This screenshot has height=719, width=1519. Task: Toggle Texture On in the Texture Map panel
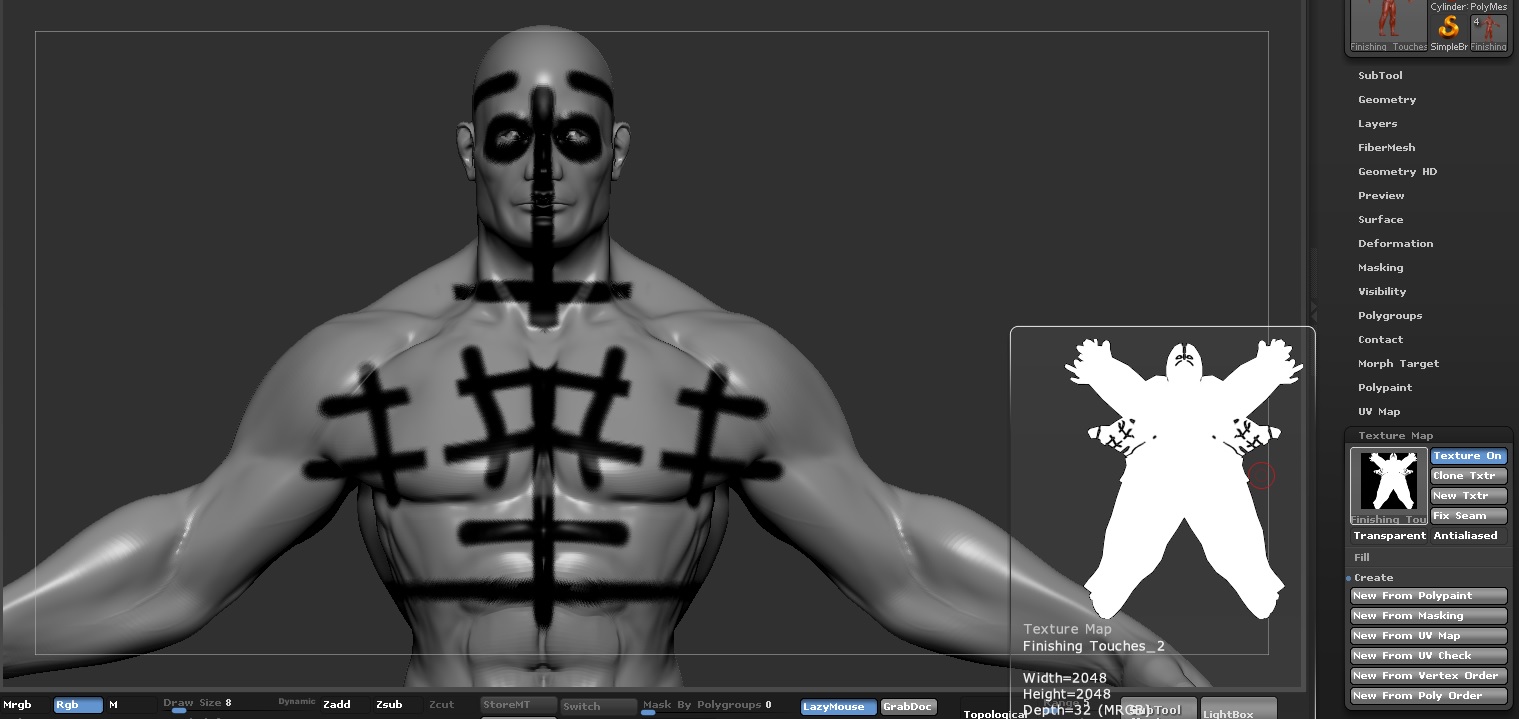(x=1468, y=455)
